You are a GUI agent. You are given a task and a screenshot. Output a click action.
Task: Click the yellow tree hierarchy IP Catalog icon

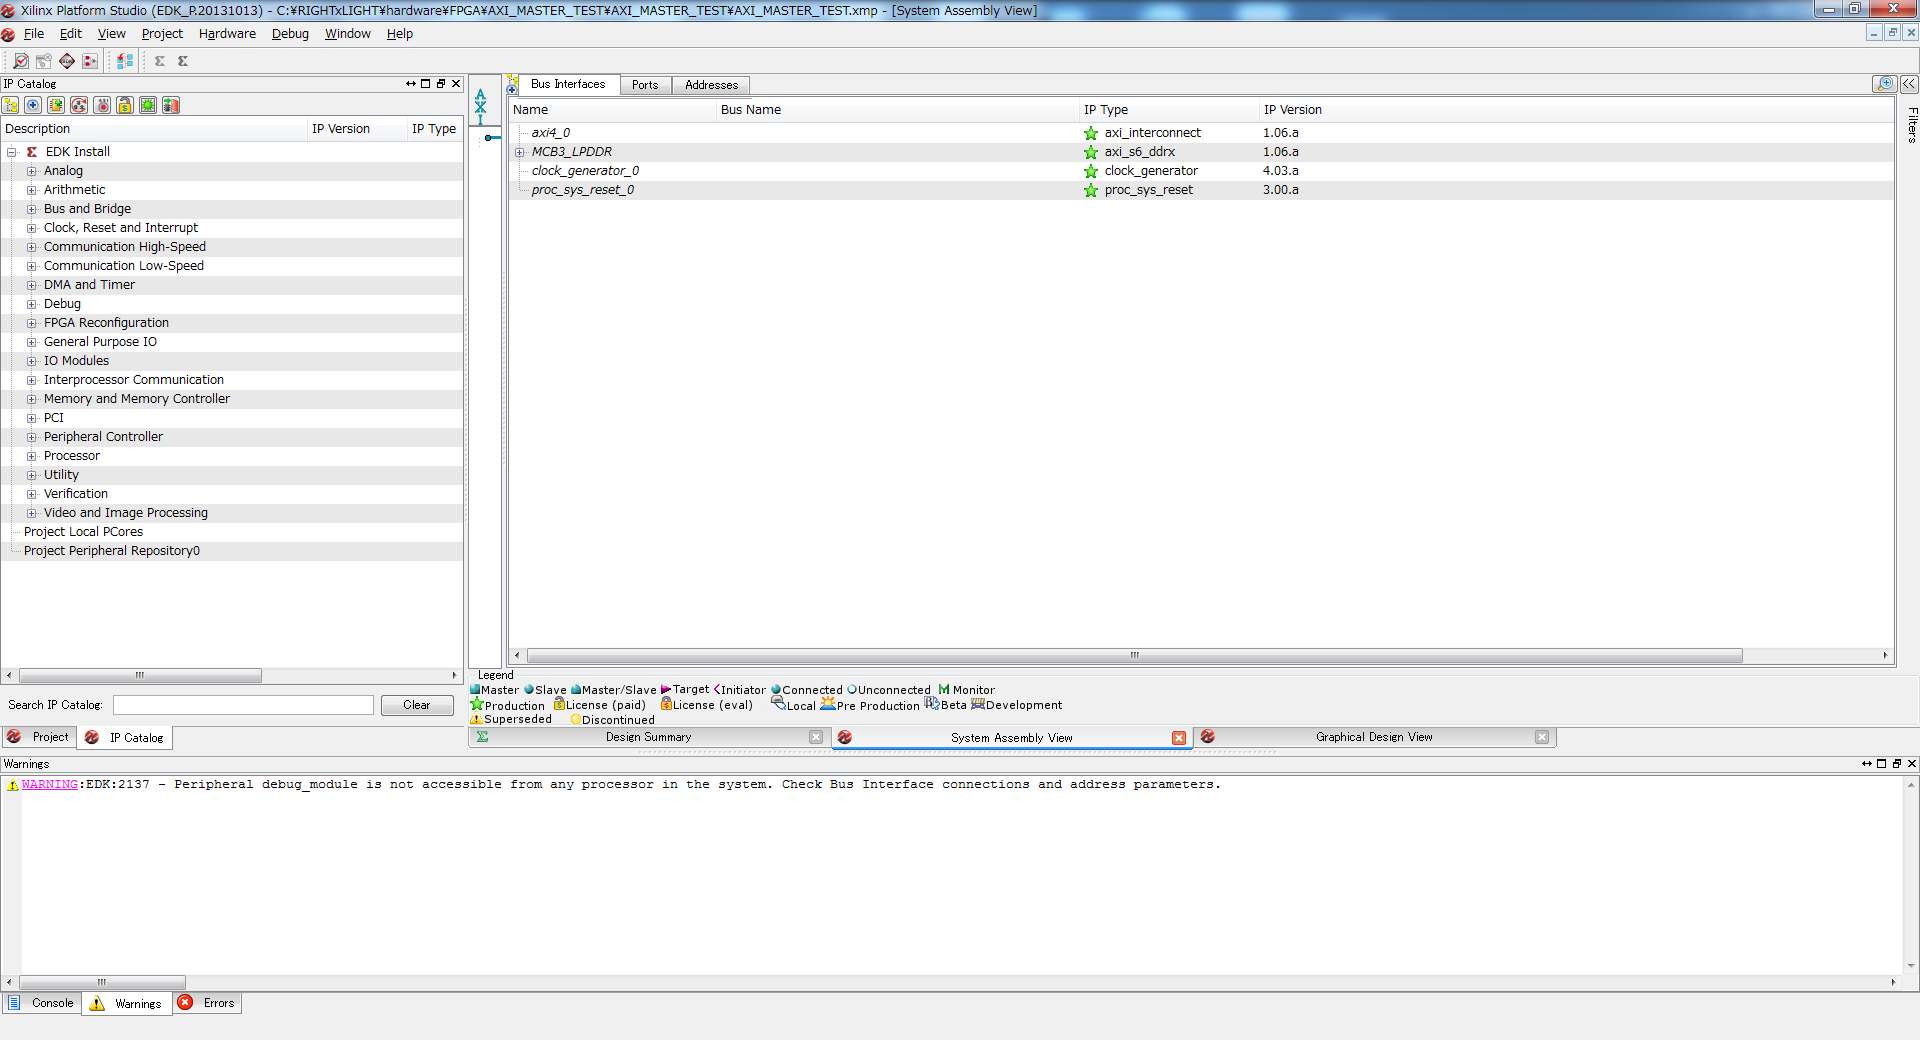click(11, 105)
